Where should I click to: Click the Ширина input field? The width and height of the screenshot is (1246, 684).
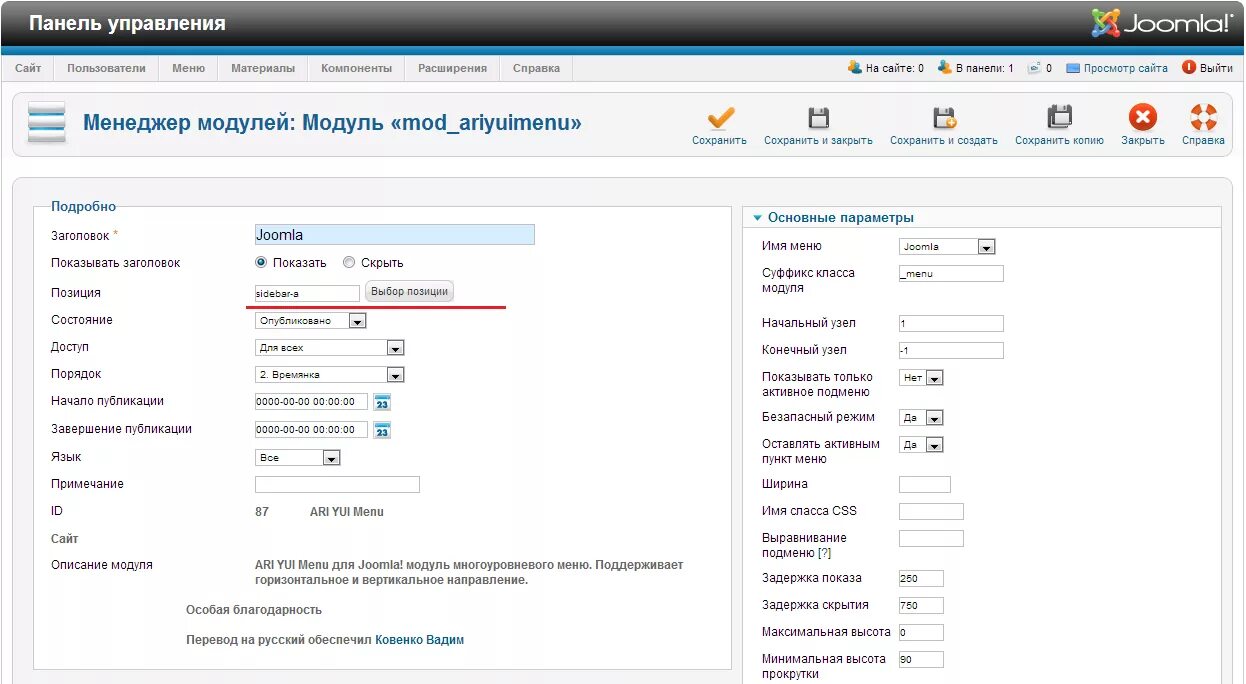925,485
